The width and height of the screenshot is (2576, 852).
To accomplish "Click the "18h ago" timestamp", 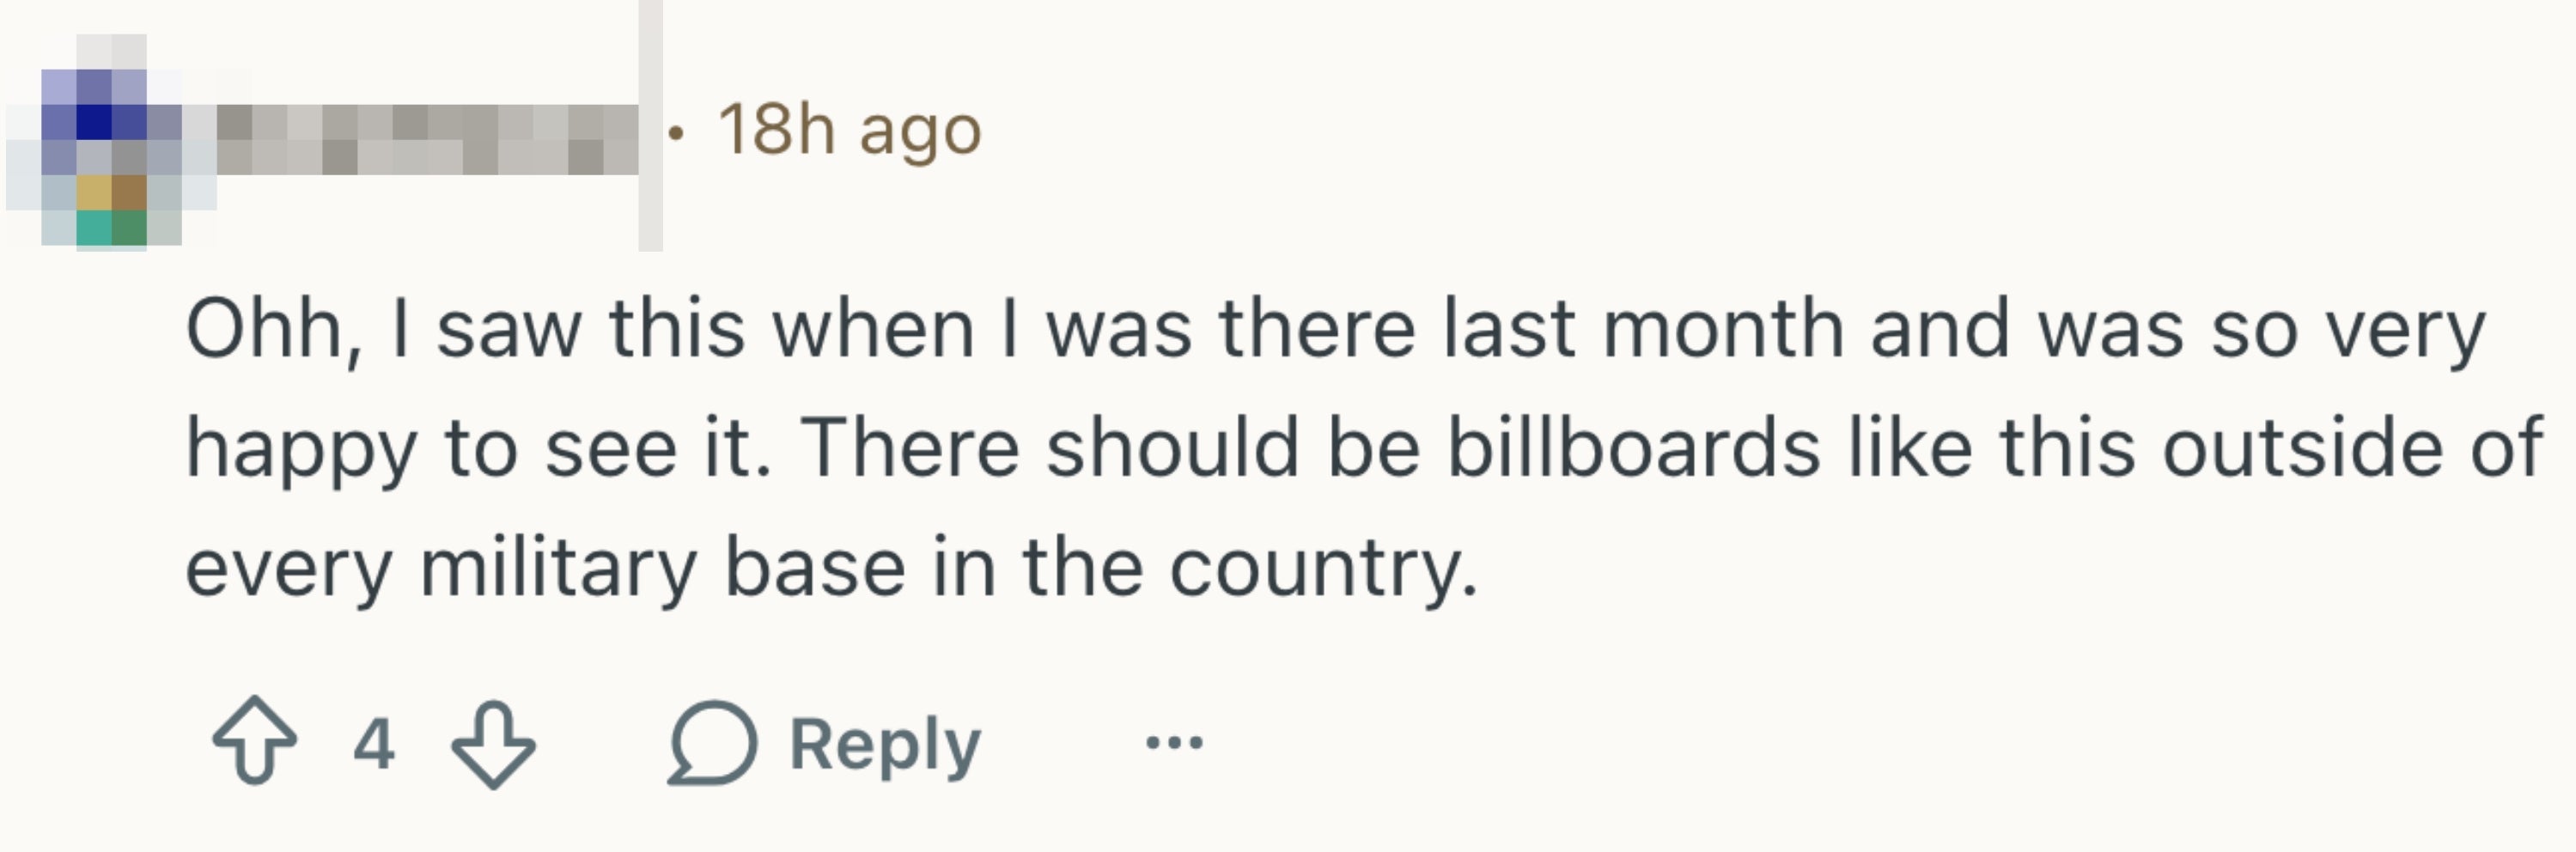I will (x=849, y=130).
